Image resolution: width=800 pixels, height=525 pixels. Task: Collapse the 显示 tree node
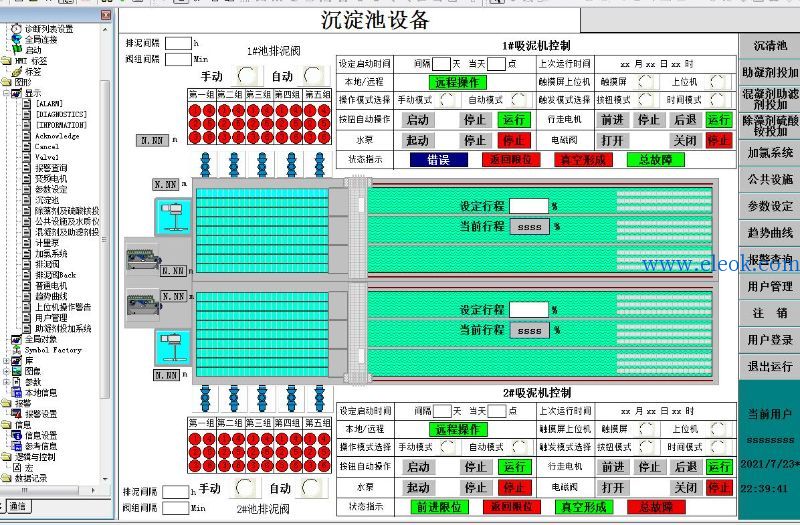coord(6,93)
